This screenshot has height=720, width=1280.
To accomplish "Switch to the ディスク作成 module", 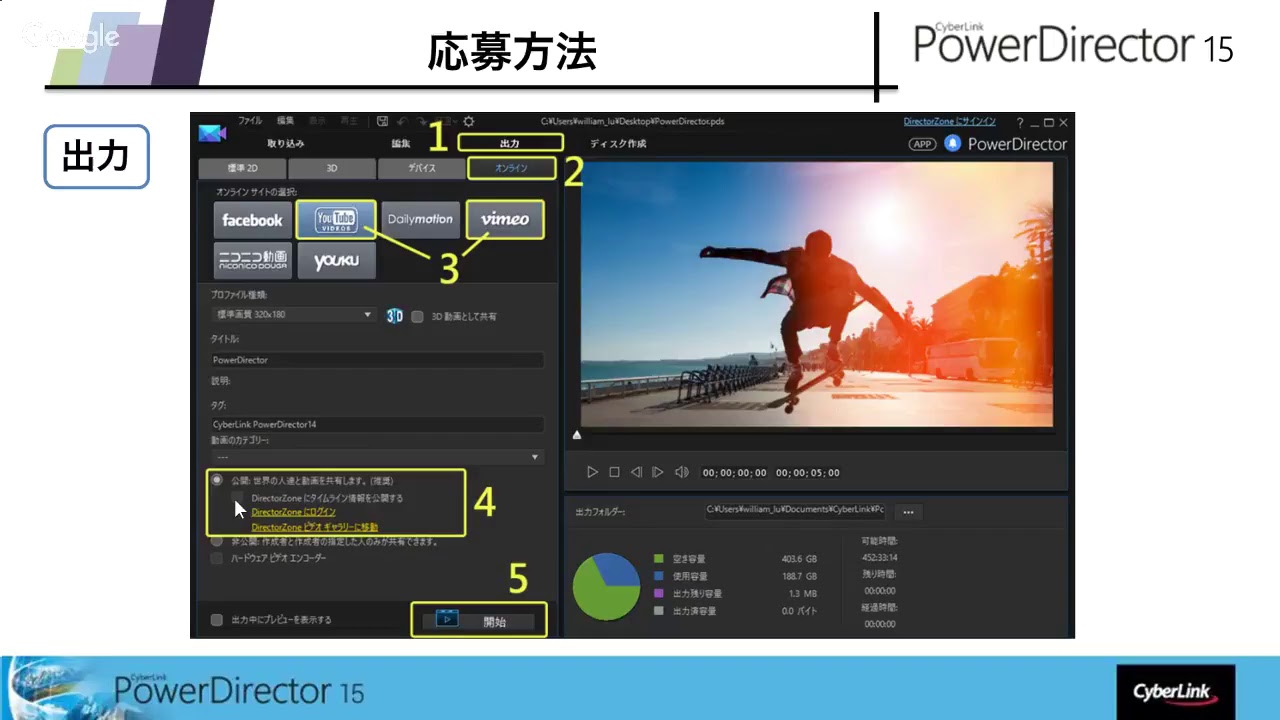I will [618, 143].
